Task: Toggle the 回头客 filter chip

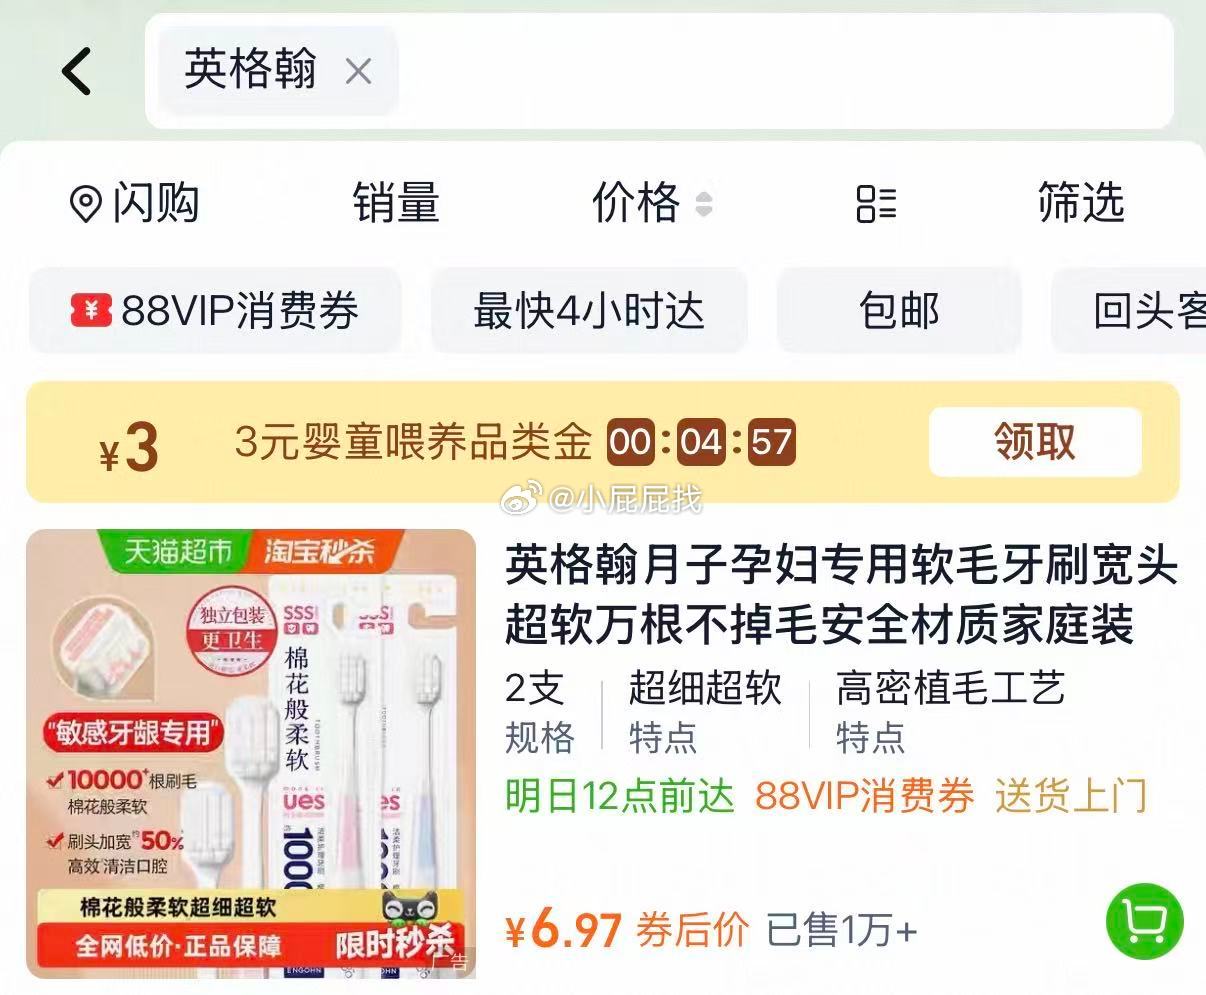Action: (x=1129, y=310)
